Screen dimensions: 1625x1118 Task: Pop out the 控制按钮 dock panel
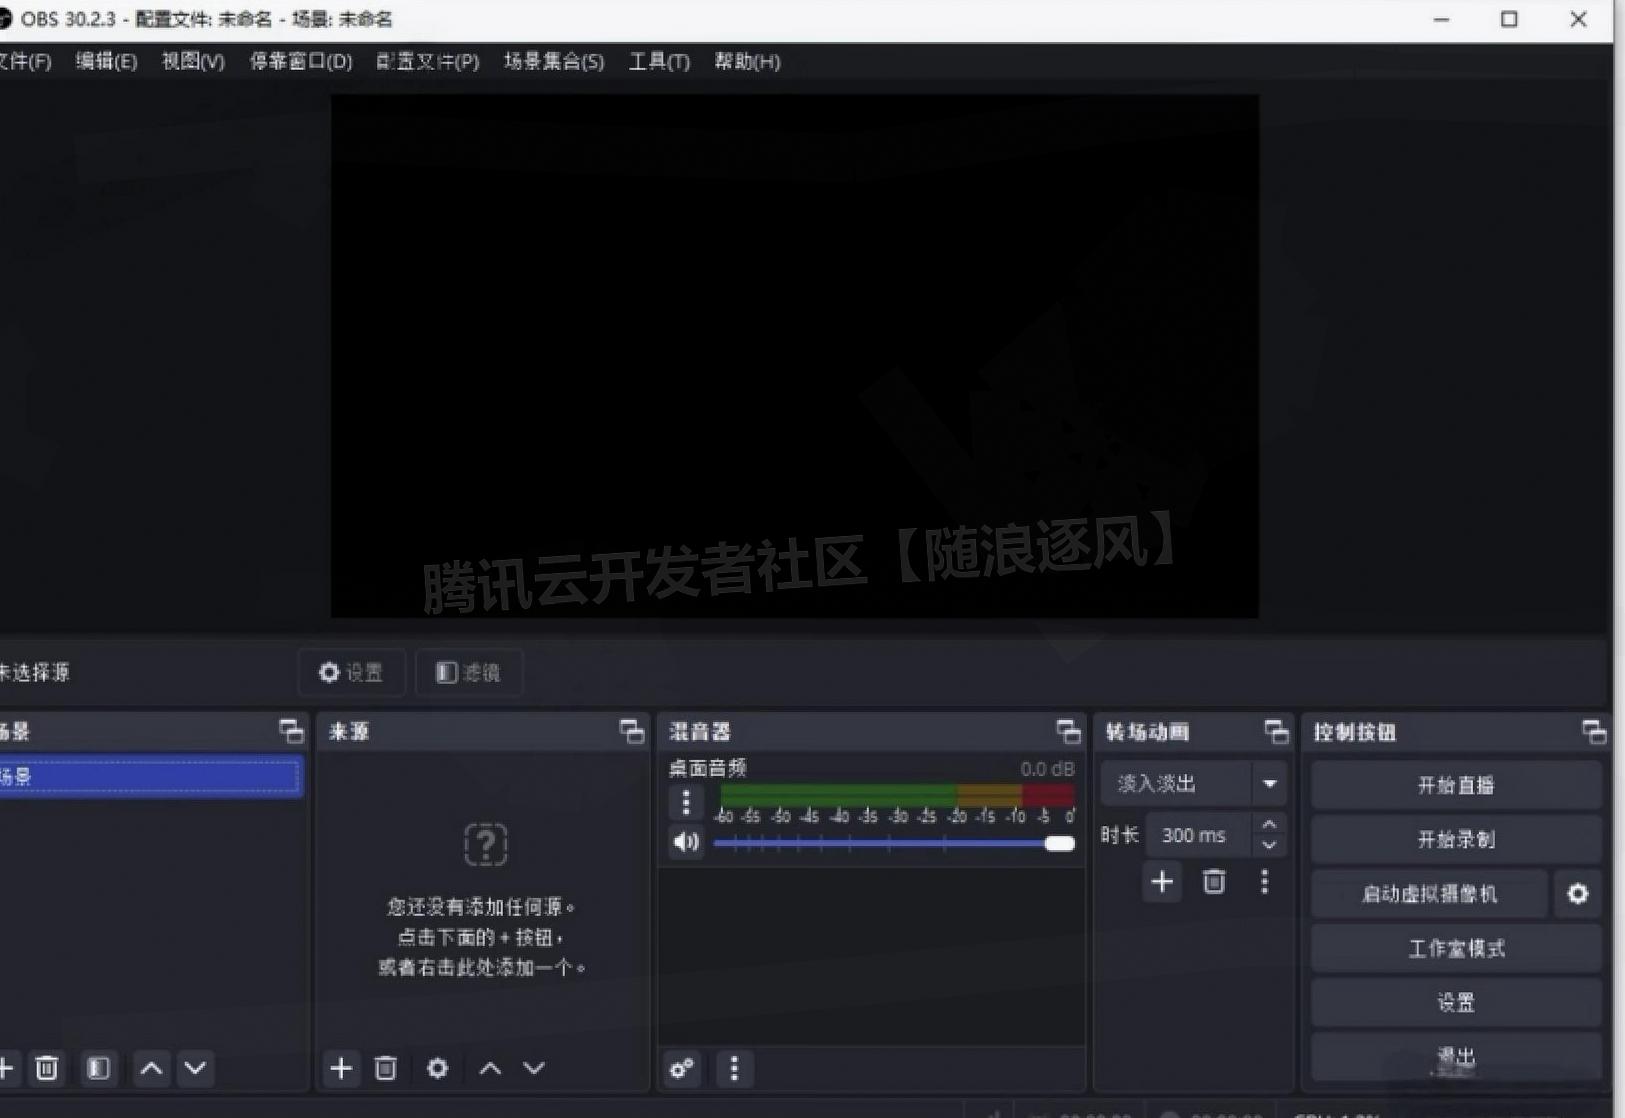pyautogui.click(x=1594, y=731)
